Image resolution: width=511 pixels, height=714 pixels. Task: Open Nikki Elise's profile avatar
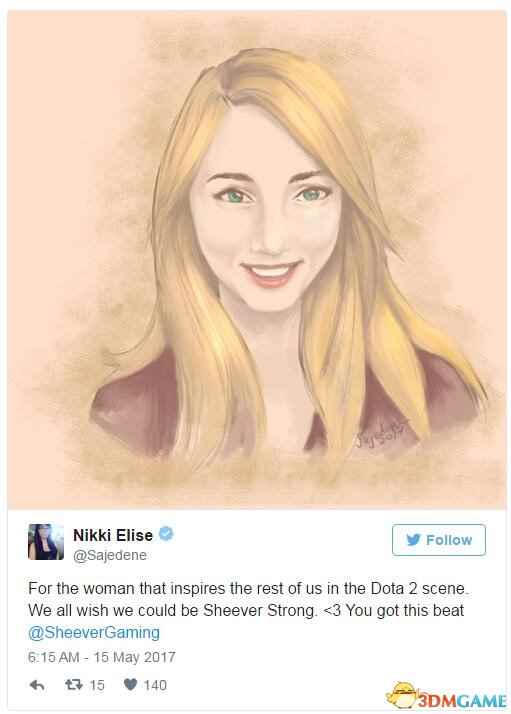point(46,541)
